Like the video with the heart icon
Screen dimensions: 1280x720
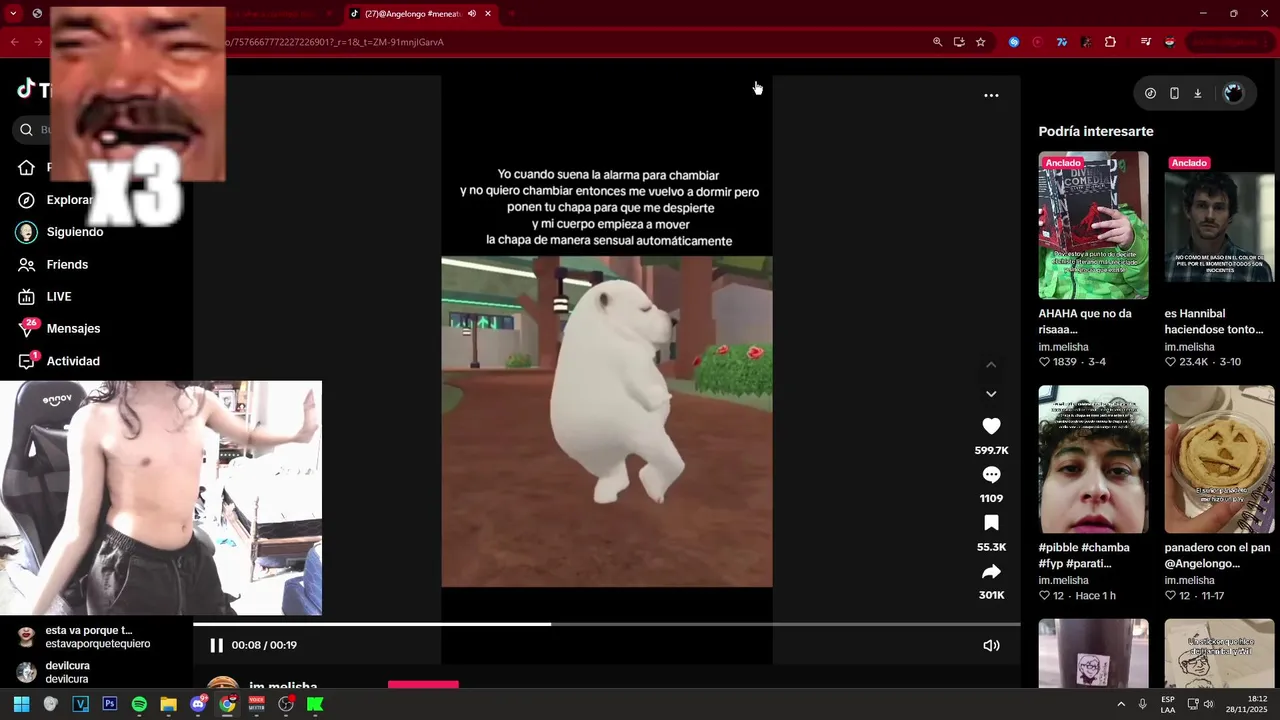tap(991, 426)
